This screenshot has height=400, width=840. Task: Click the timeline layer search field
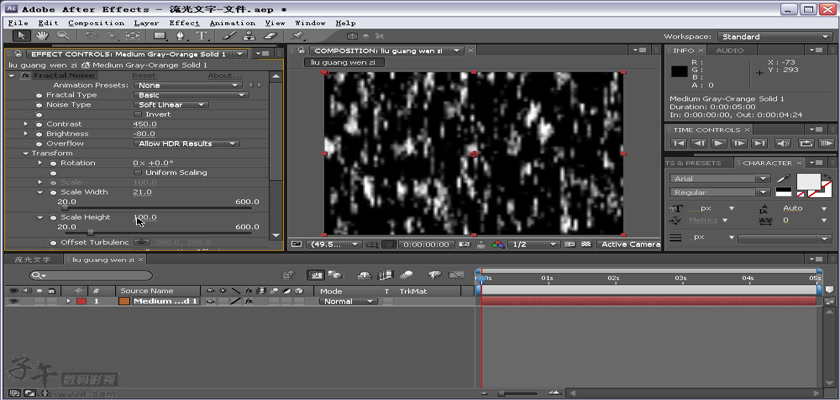click(x=91, y=275)
